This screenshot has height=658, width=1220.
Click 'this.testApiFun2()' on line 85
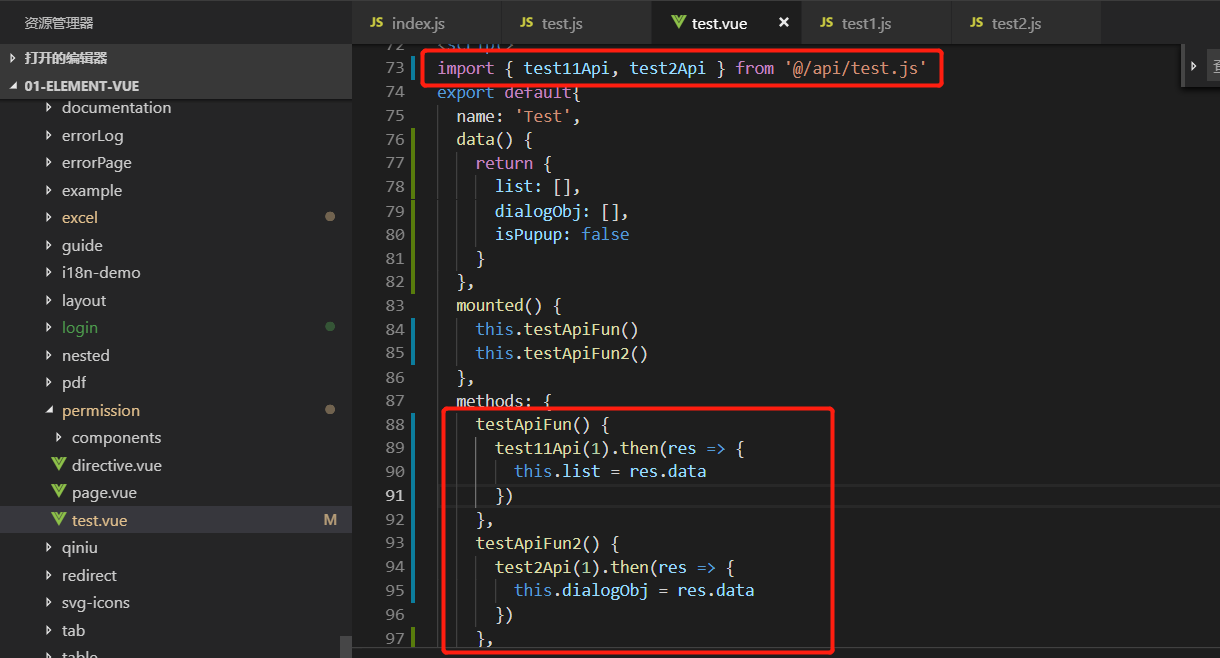click(x=562, y=353)
